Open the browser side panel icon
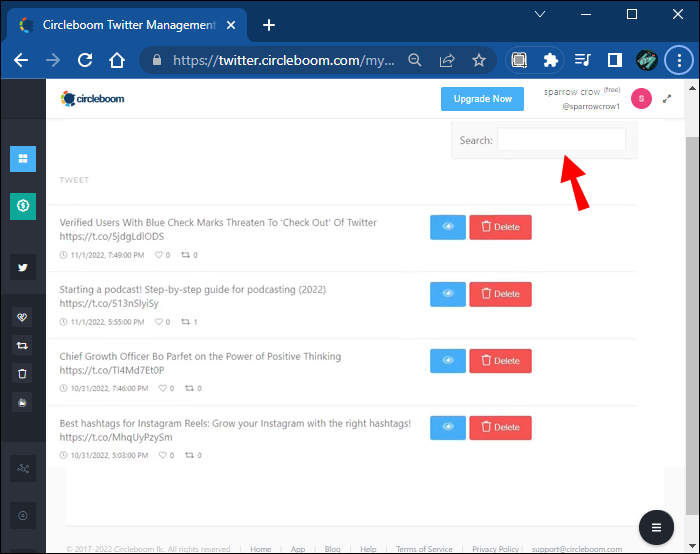Image resolution: width=700 pixels, height=554 pixels. 615,60
